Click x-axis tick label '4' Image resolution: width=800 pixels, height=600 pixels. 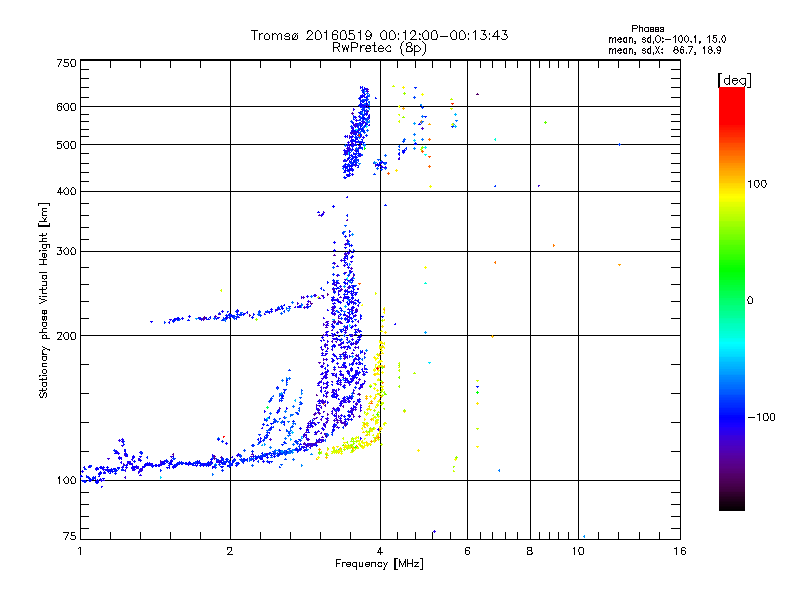point(380,551)
